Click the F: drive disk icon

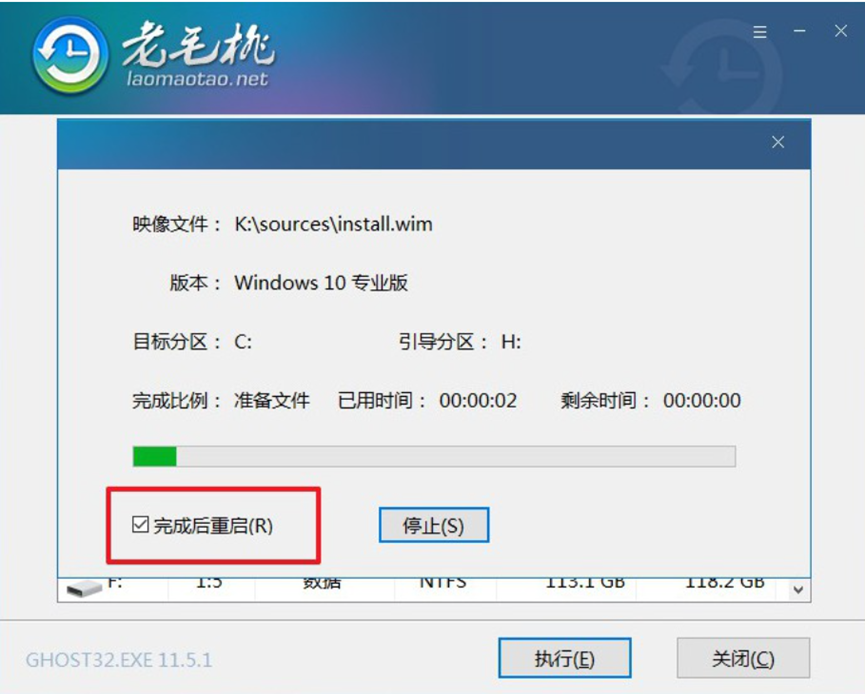point(84,588)
